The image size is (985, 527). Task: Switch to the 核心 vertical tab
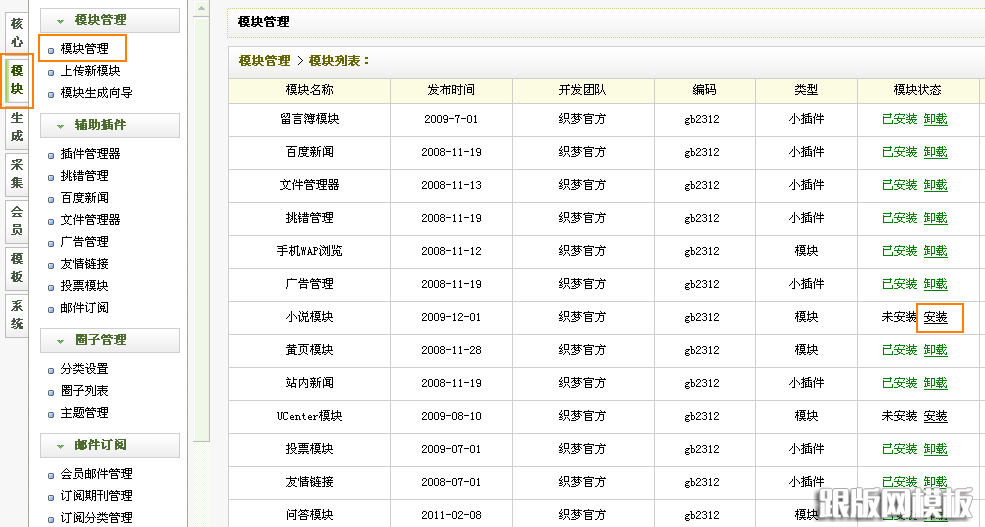tap(17, 32)
